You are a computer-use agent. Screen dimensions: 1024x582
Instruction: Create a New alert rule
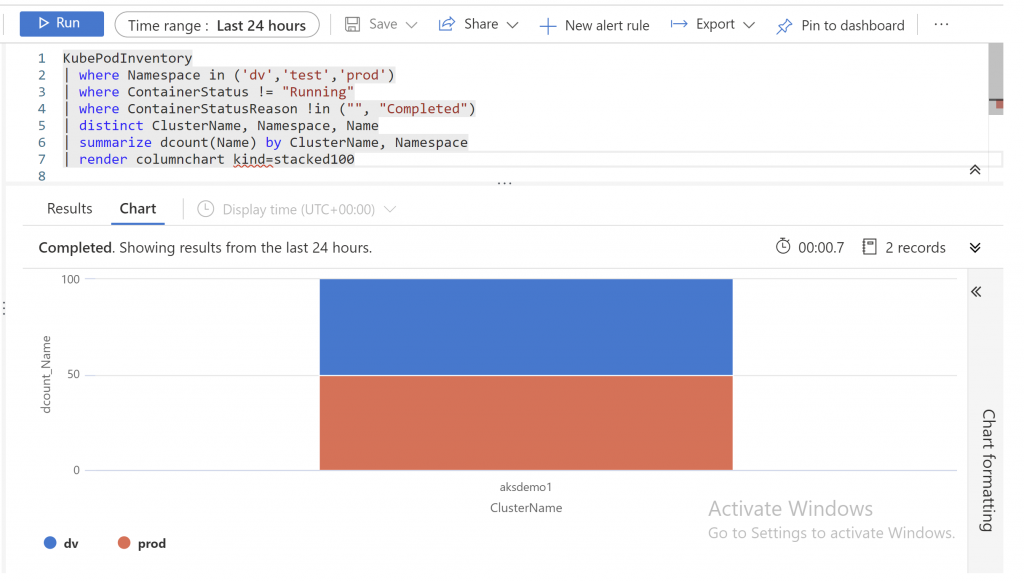(594, 25)
